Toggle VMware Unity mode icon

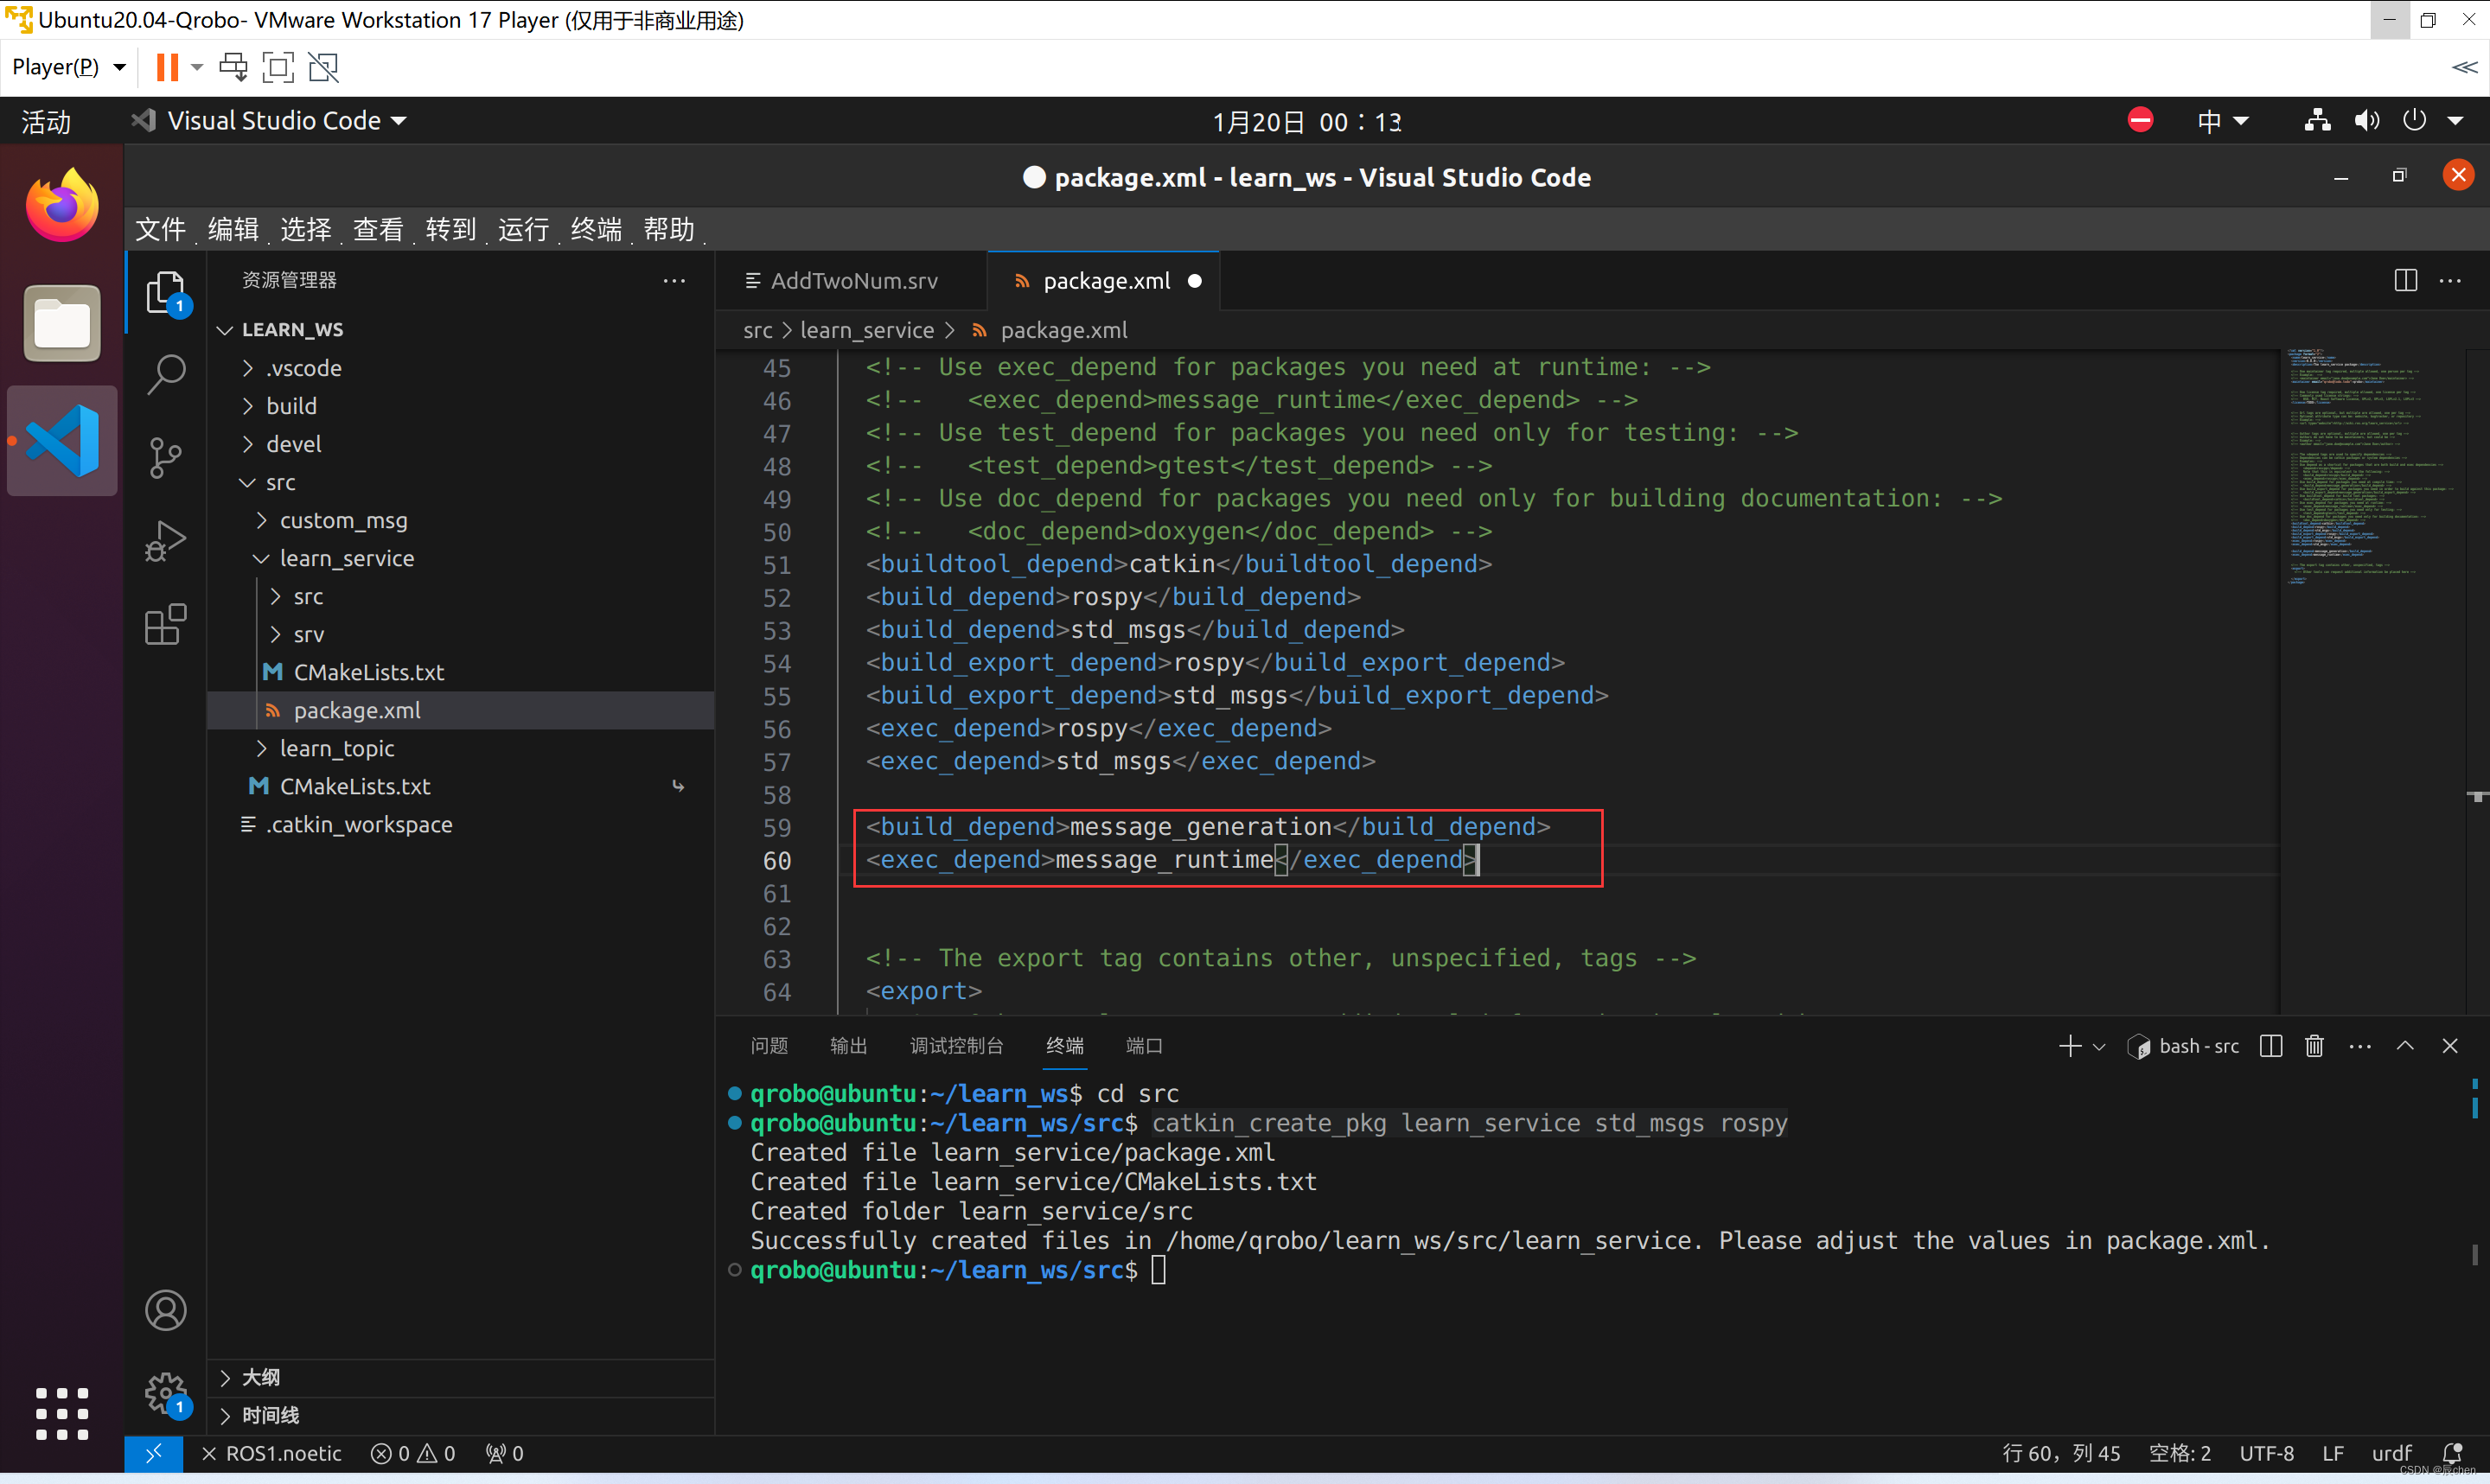point(323,67)
